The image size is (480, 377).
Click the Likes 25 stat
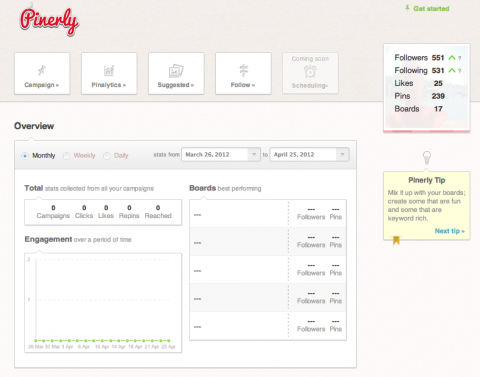[x=419, y=83]
